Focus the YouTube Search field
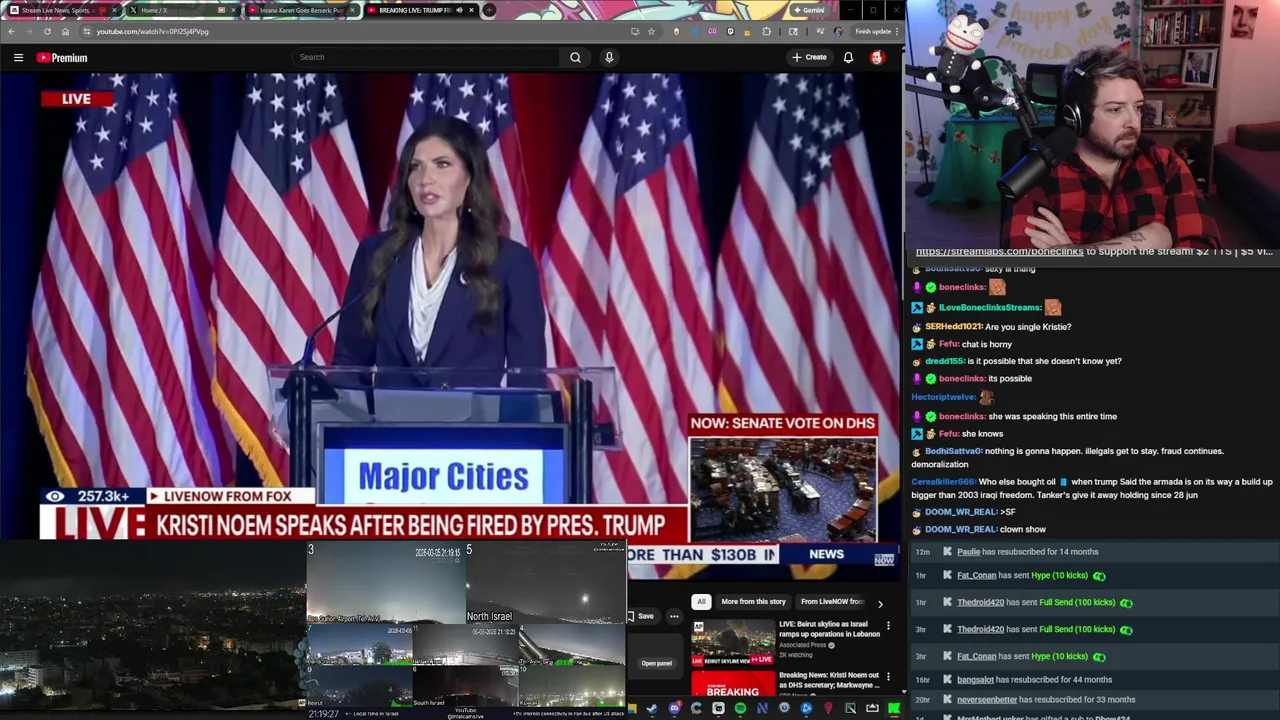 (x=425, y=57)
